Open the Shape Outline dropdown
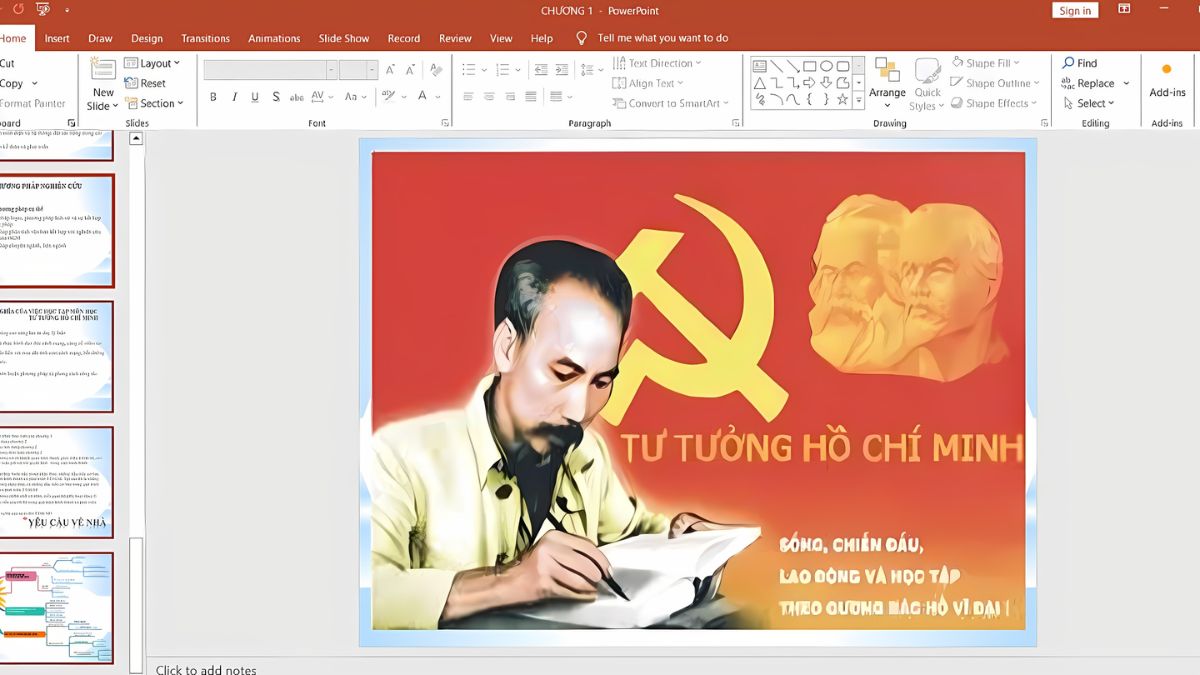The height and width of the screenshot is (675, 1200). click(994, 83)
